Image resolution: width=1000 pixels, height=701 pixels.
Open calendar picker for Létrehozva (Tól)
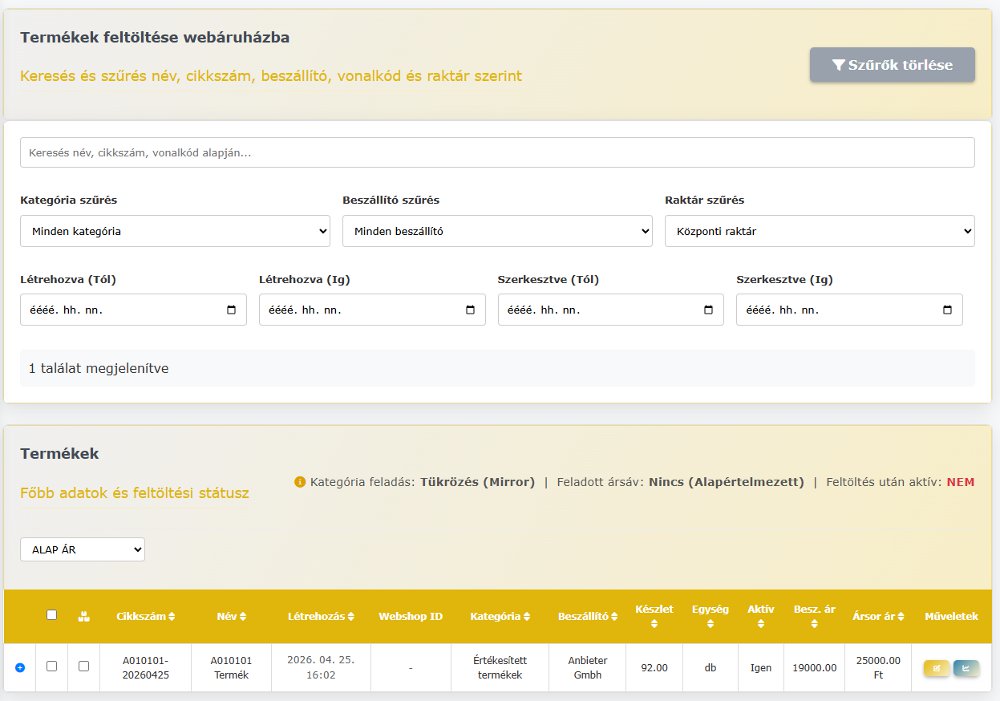(231, 310)
